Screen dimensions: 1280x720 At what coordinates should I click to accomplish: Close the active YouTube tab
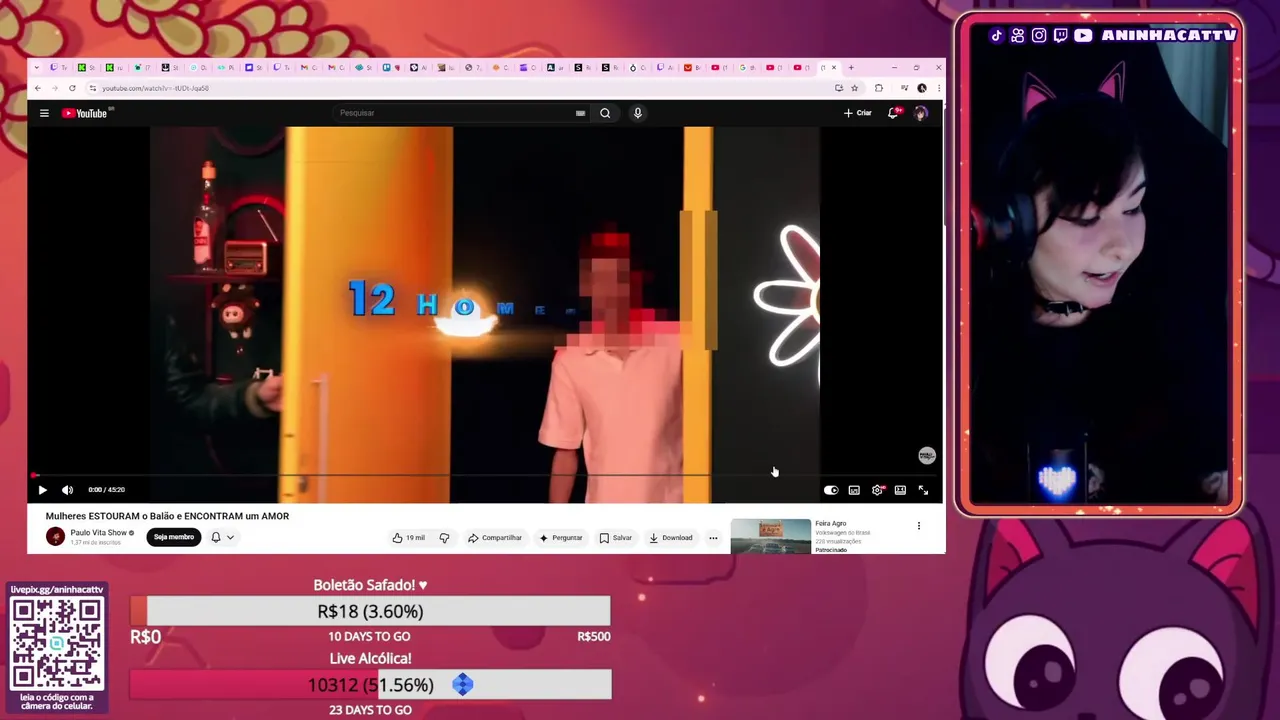834,68
